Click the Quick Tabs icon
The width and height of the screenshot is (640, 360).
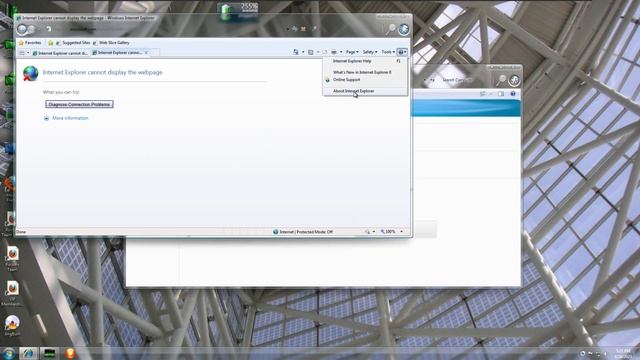(22, 53)
